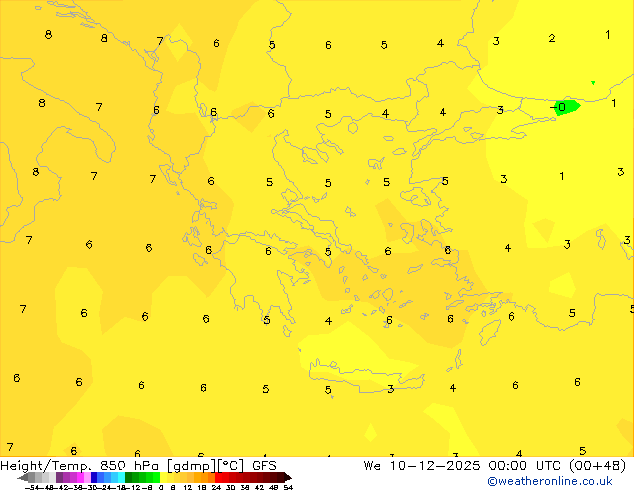Image resolution: width=634 pixels, height=490 pixels.
Task: Click the dark purple legend swatch
Action: [x=59, y=477]
